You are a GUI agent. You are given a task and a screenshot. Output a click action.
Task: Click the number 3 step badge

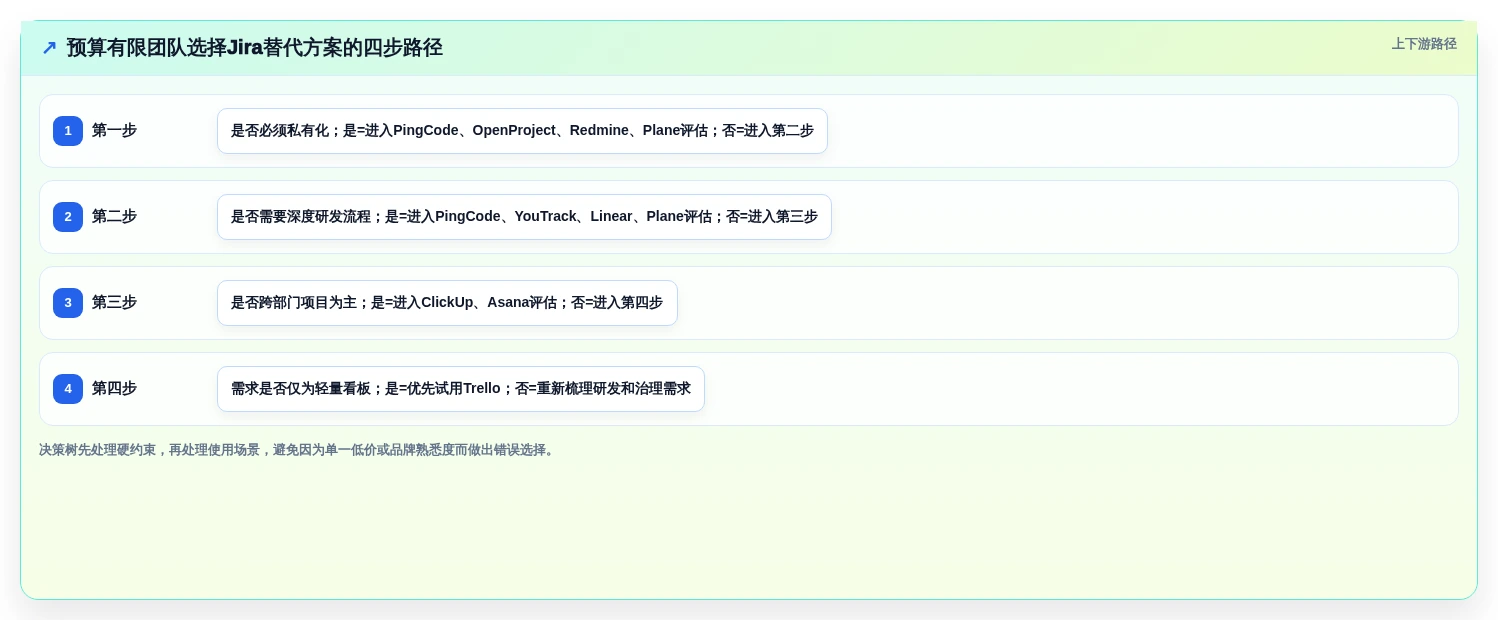(x=68, y=303)
